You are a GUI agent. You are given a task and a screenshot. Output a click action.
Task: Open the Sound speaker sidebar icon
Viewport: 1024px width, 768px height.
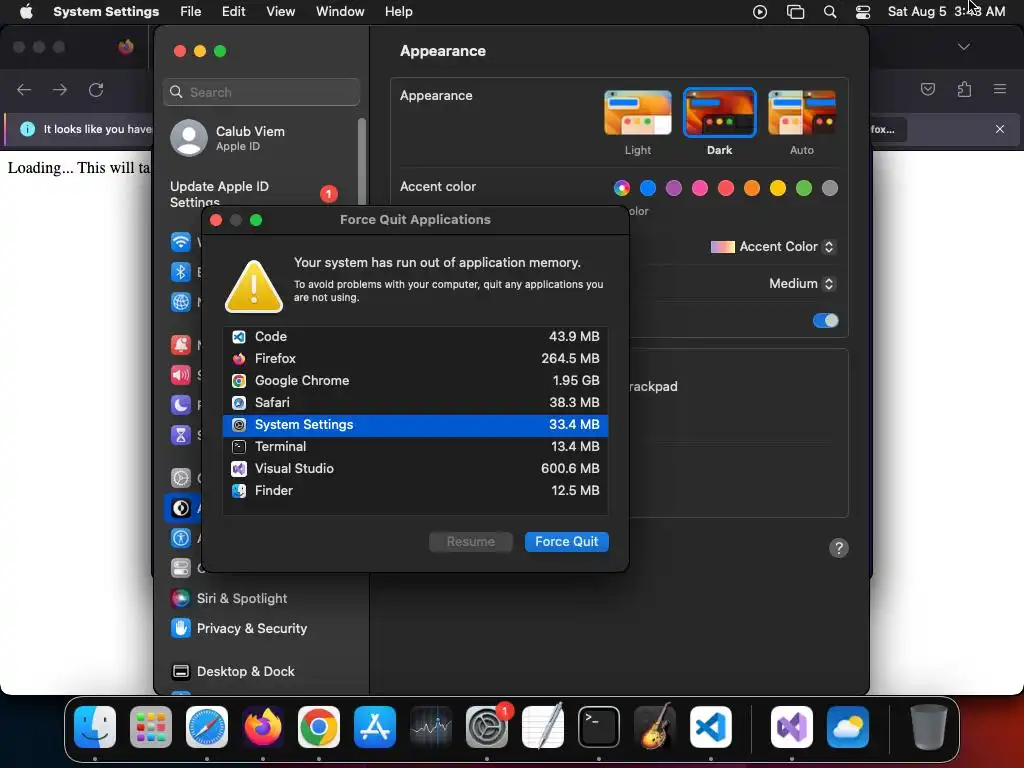click(x=181, y=375)
